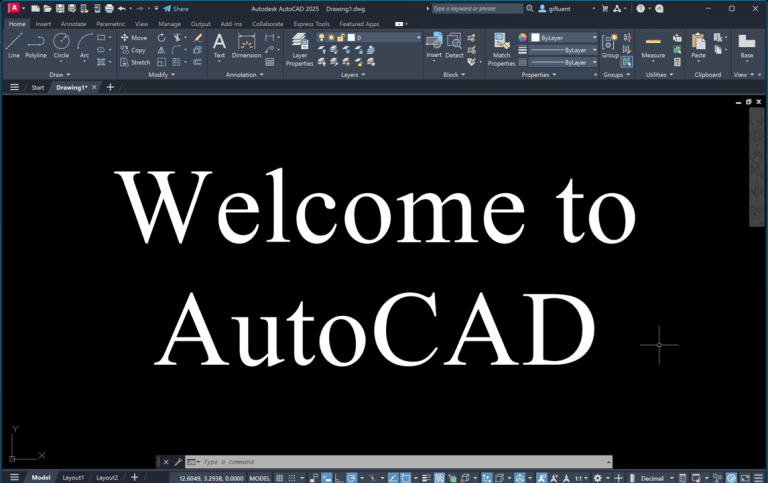768x483 pixels.
Task: Open the Quick Calculator icon in Utilities
Action: [677, 62]
